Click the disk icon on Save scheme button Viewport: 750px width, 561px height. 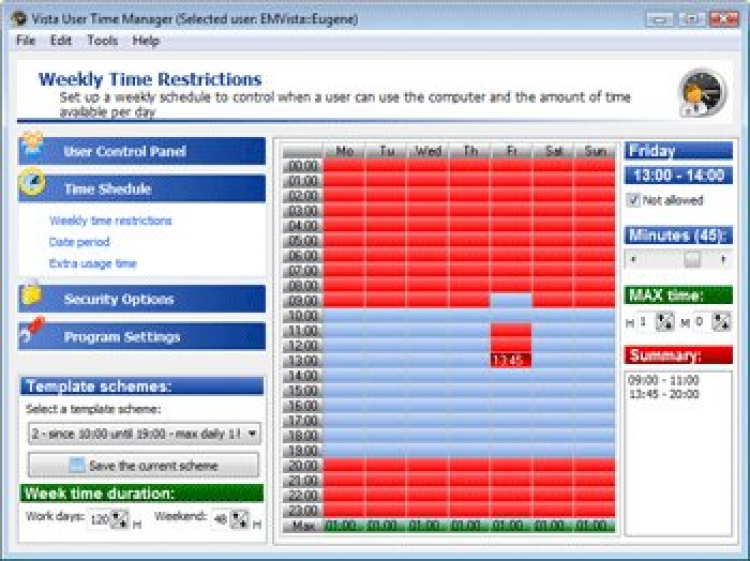pyautogui.click(x=77, y=465)
